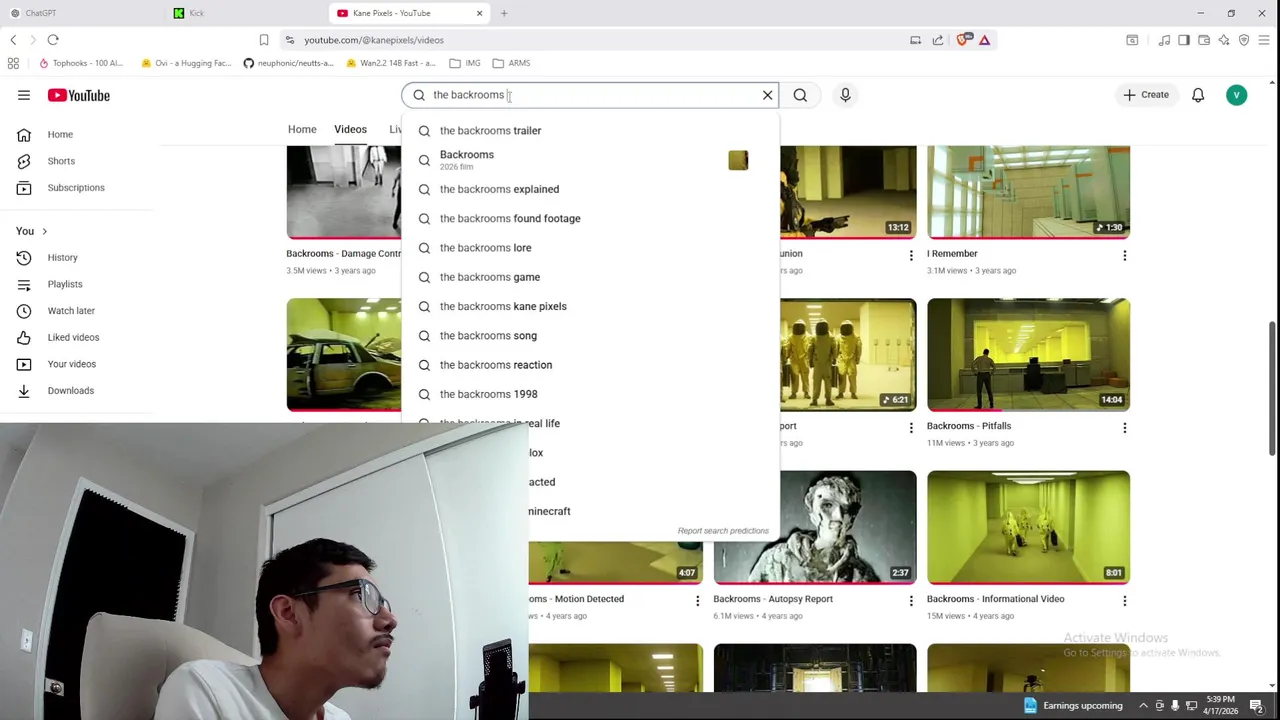Choose suggestion 'the backrooms trailer'
The image size is (1280, 720).
click(x=590, y=130)
